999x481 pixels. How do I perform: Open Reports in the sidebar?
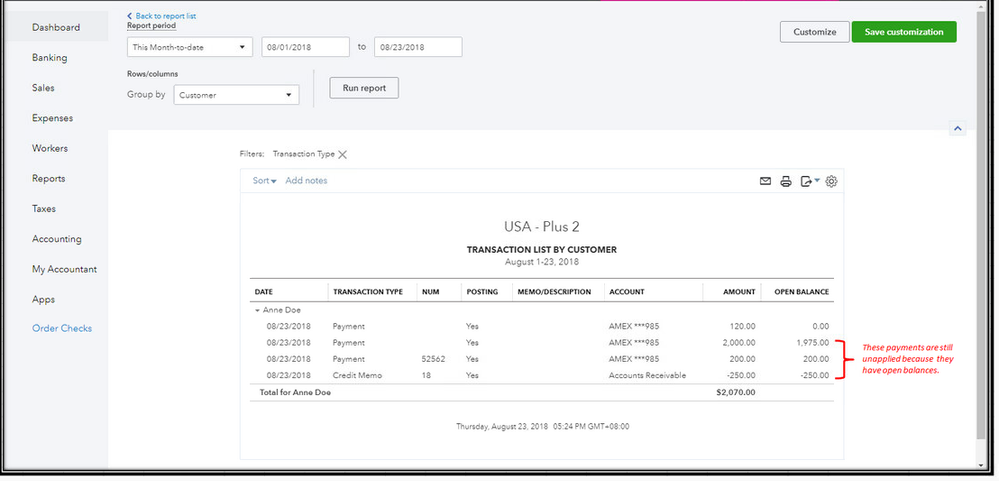(48, 178)
